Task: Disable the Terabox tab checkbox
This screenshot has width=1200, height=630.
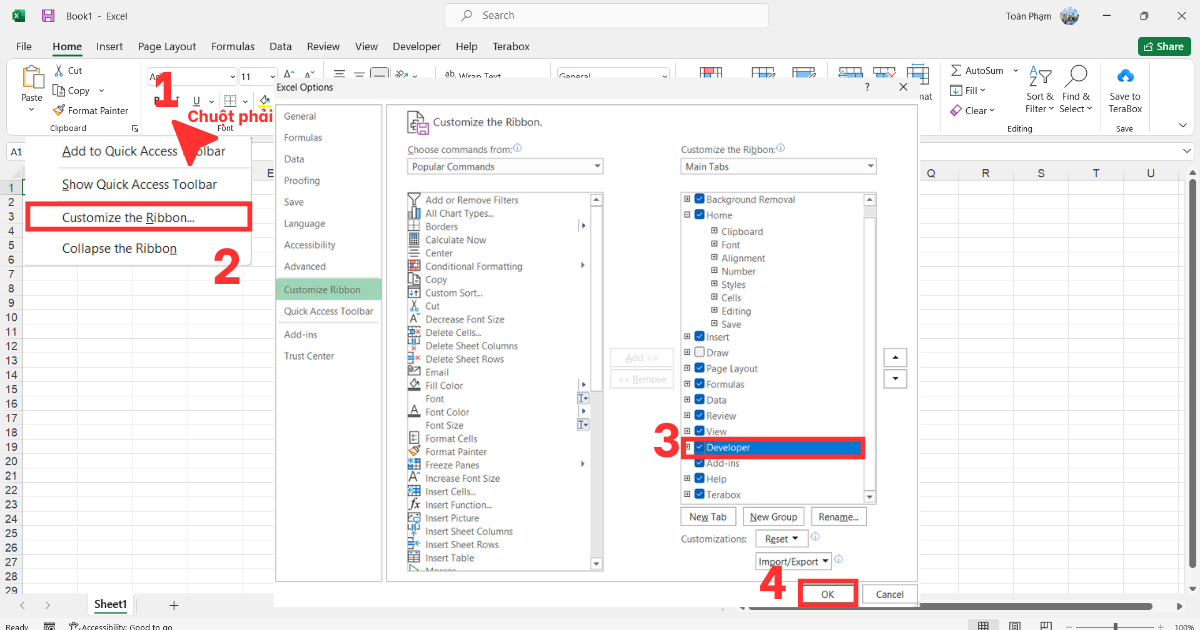Action: (x=701, y=494)
